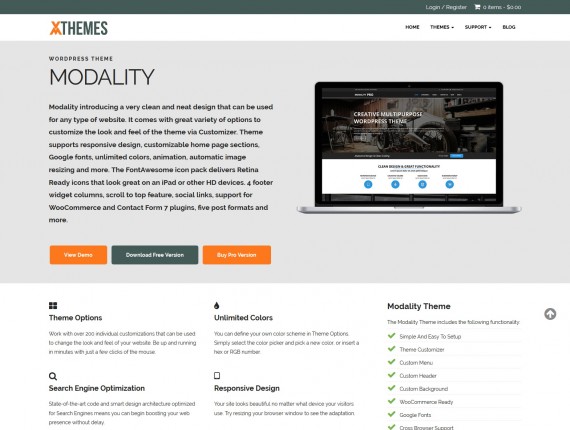
Task: Expand the Themes dropdown menu
Action: (442, 27)
